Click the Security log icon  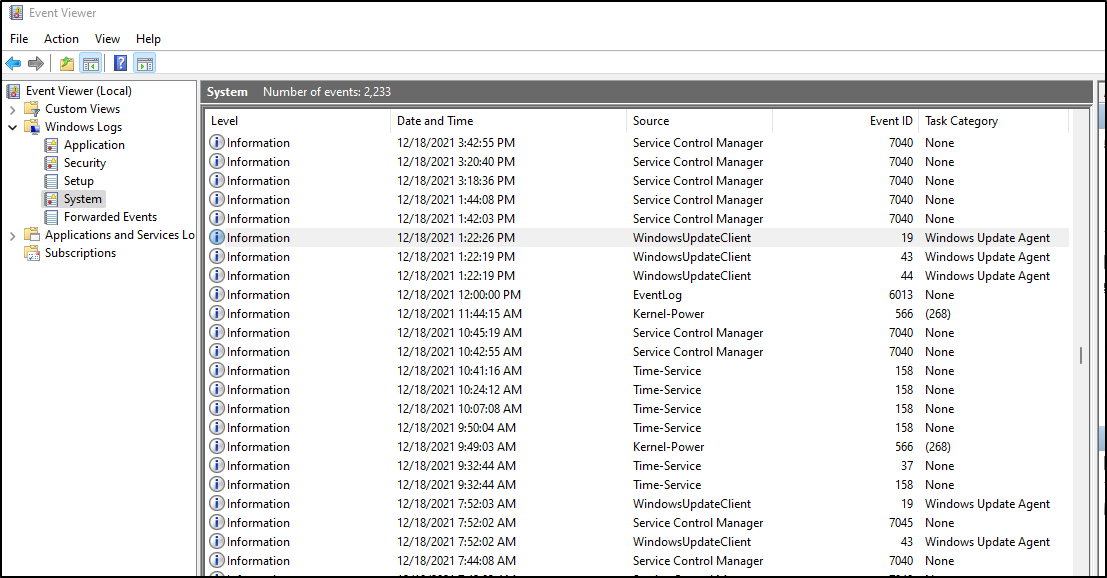[51, 163]
